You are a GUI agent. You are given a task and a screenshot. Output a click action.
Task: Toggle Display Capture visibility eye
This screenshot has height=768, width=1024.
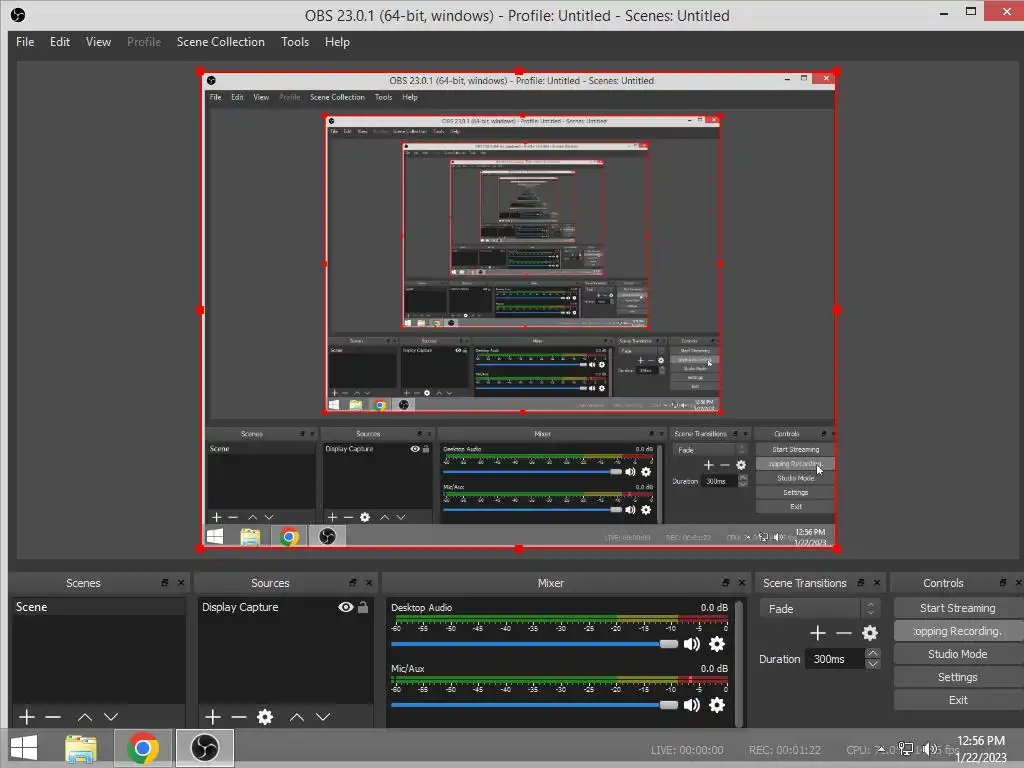345,607
